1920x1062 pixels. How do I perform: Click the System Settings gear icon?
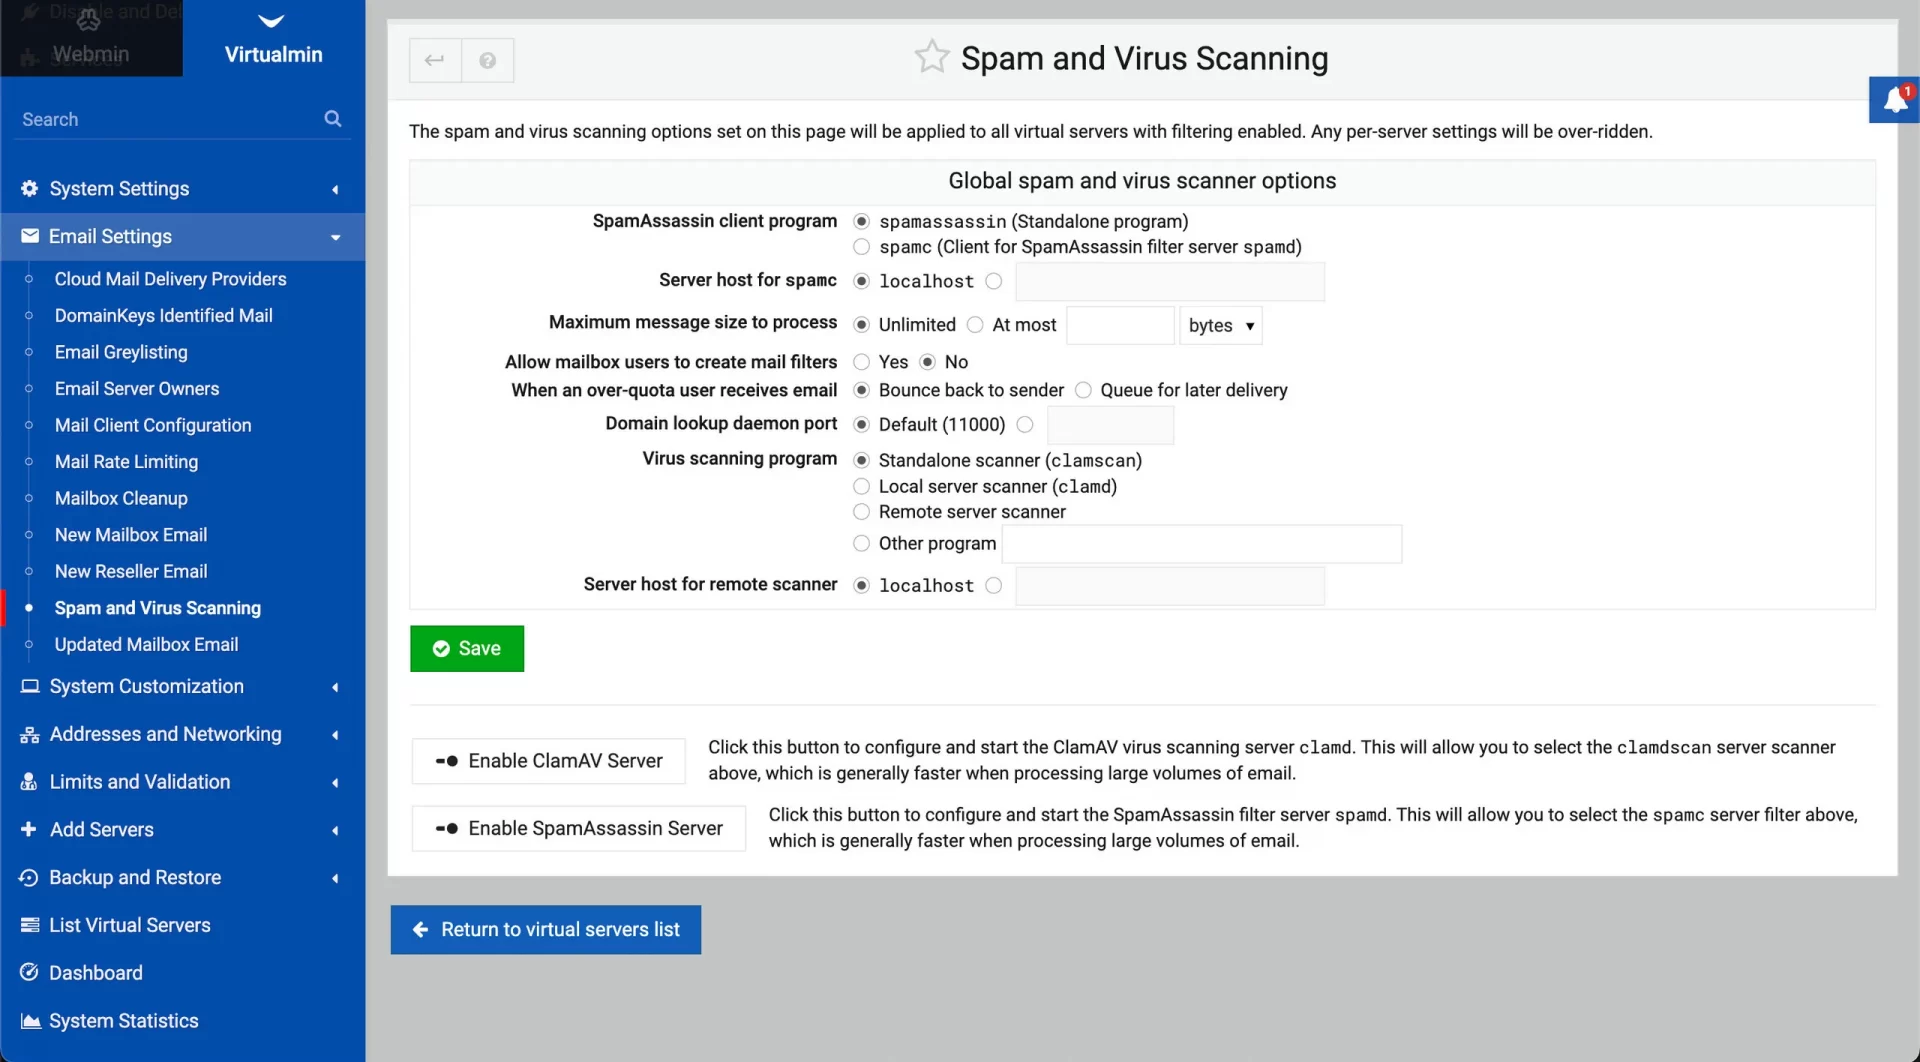pyautogui.click(x=29, y=189)
